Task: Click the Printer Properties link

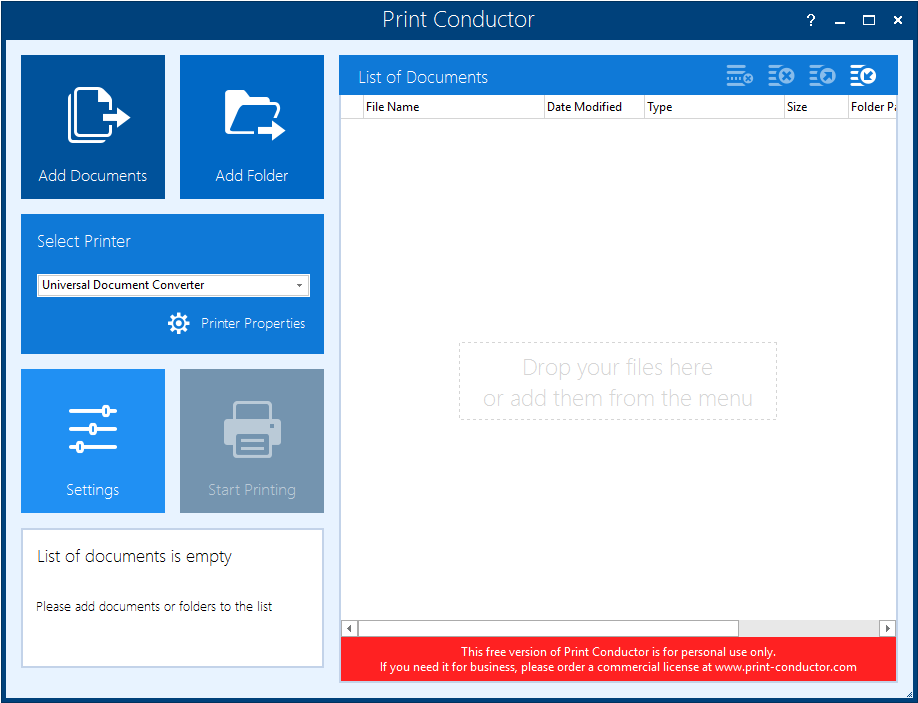Action: 253,323
